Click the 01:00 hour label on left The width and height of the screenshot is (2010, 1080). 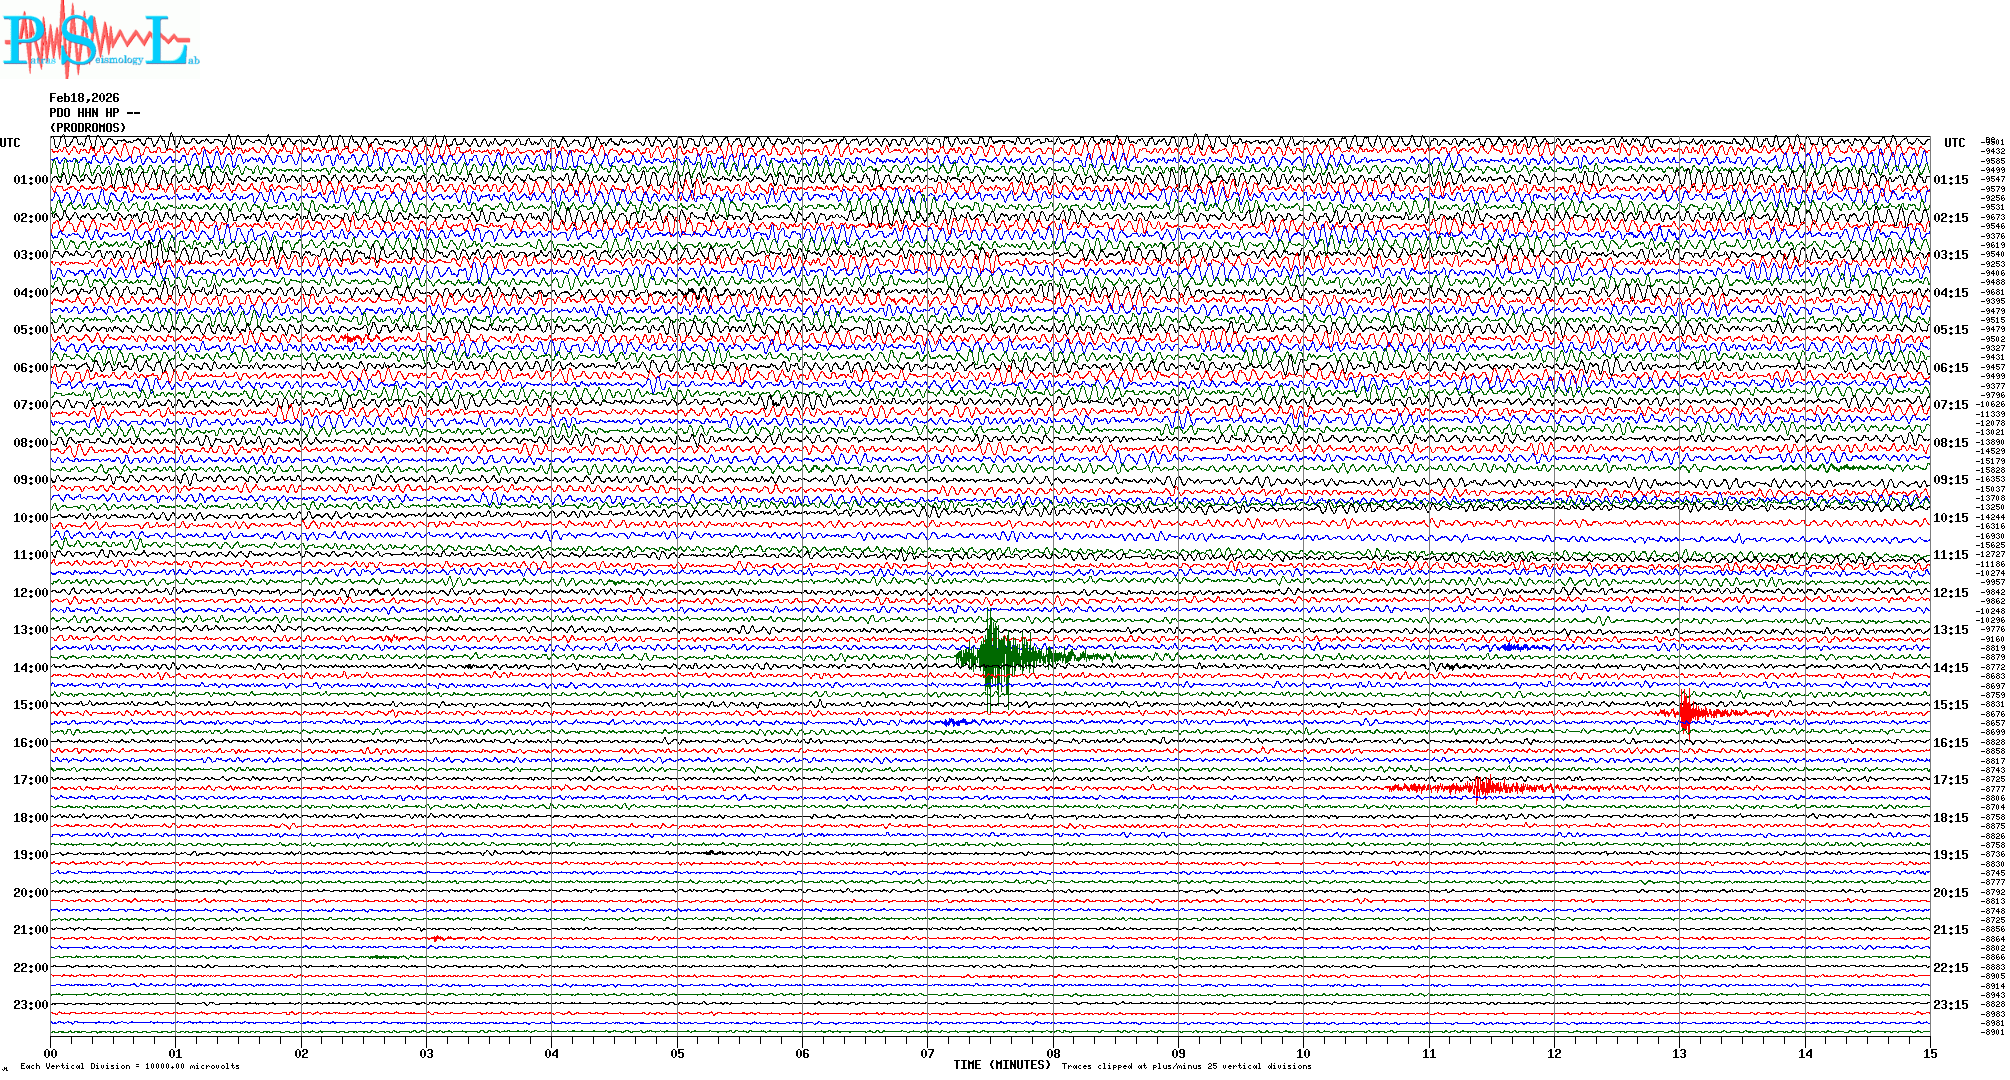[x=30, y=180]
